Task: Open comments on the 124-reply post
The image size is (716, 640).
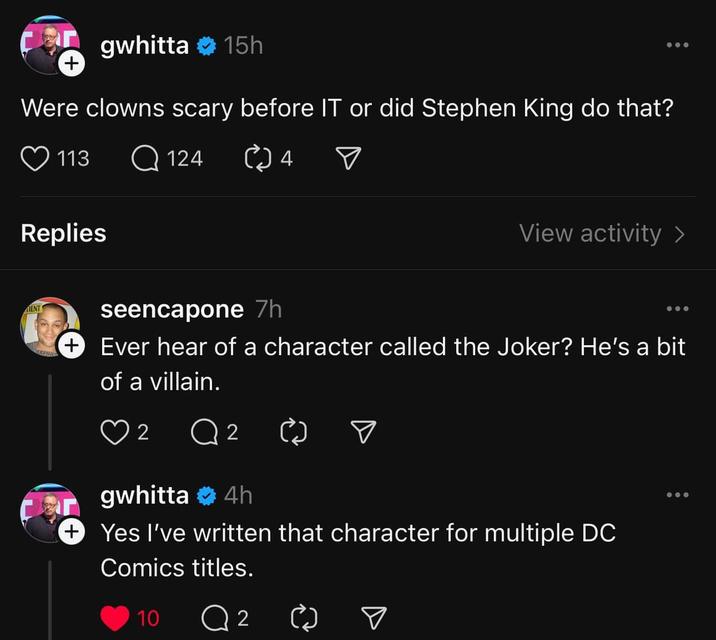Action: [148, 158]
